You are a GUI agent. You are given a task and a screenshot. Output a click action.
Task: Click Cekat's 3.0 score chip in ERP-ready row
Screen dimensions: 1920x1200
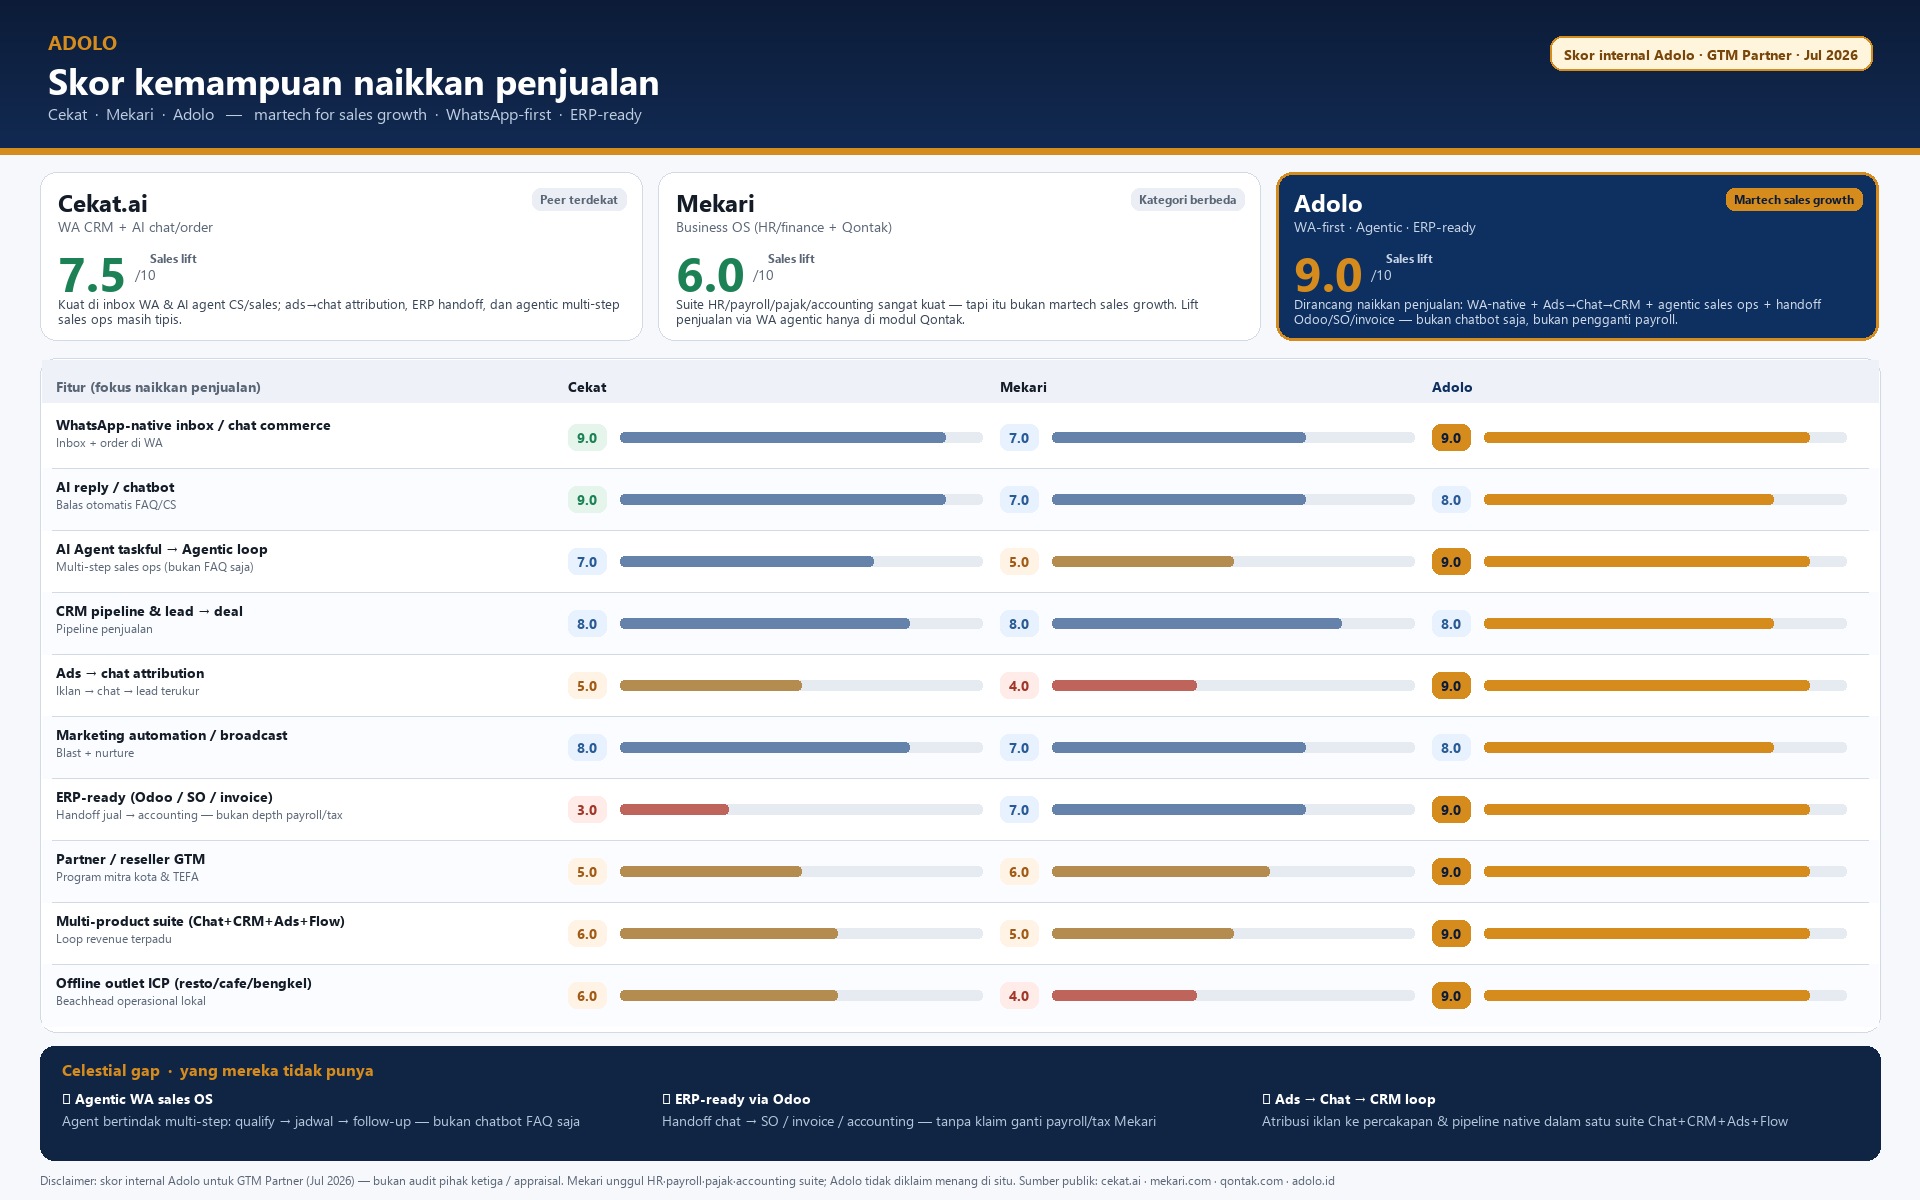tap(587, 810)
